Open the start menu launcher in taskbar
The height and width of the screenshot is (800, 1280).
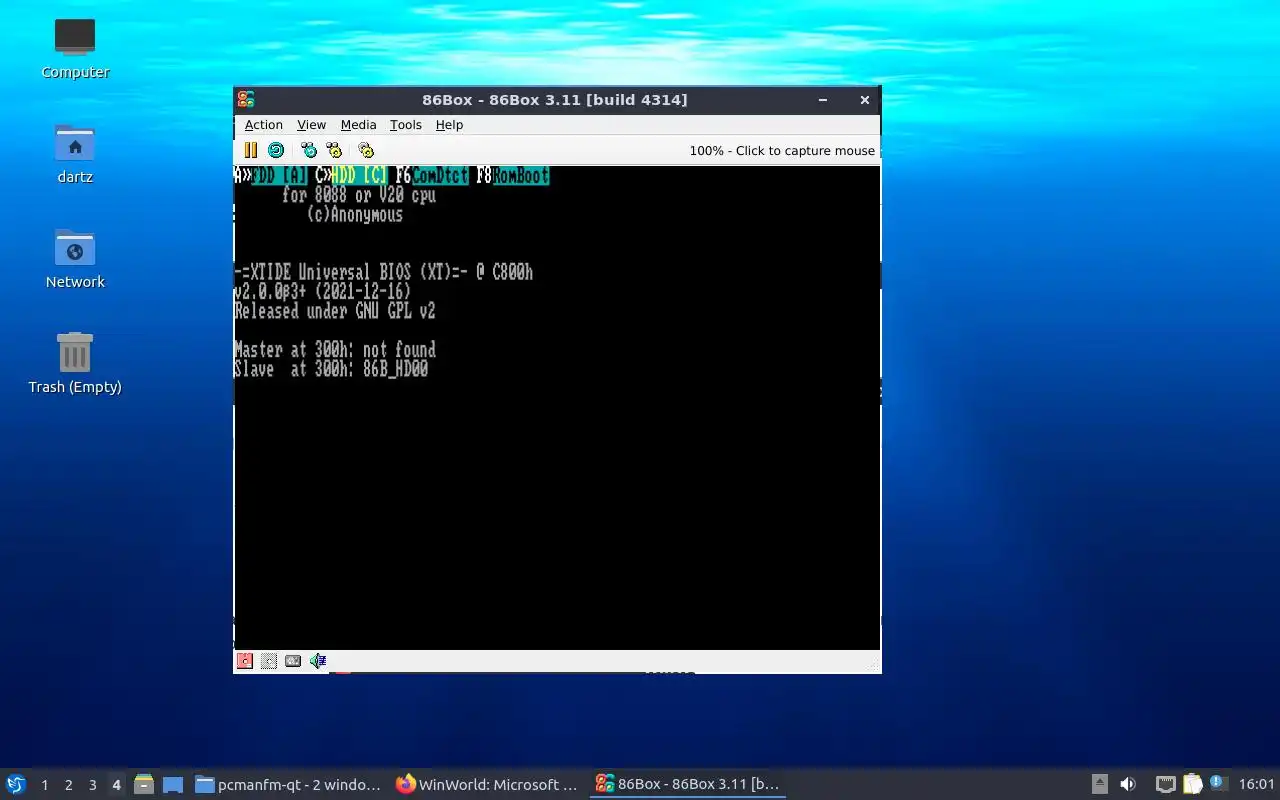16,784
